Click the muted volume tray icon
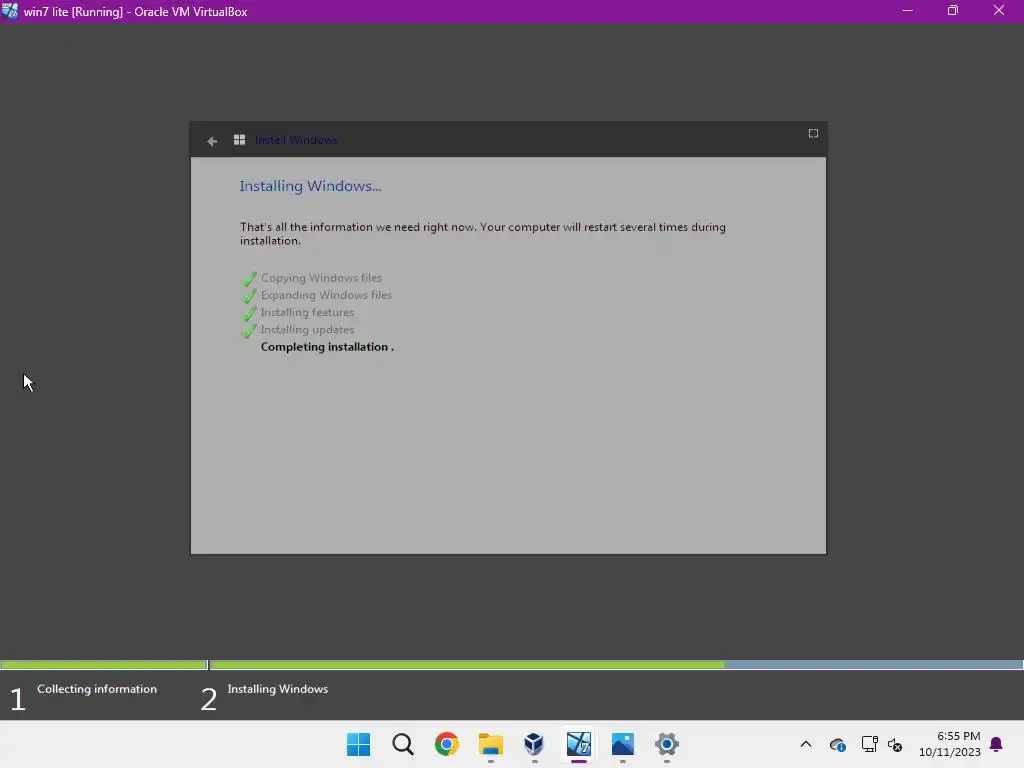The image size is (1024, 768). (895, 744)
